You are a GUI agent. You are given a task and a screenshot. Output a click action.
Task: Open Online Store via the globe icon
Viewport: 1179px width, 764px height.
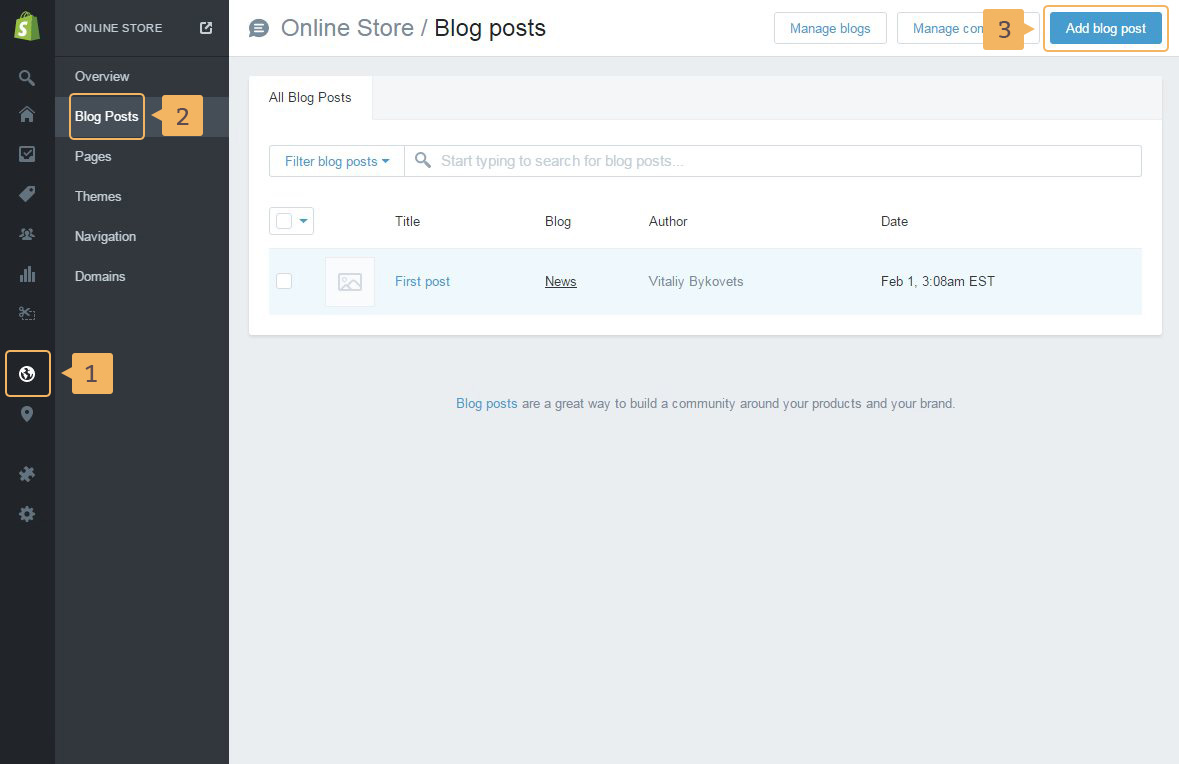click(27, 374)
